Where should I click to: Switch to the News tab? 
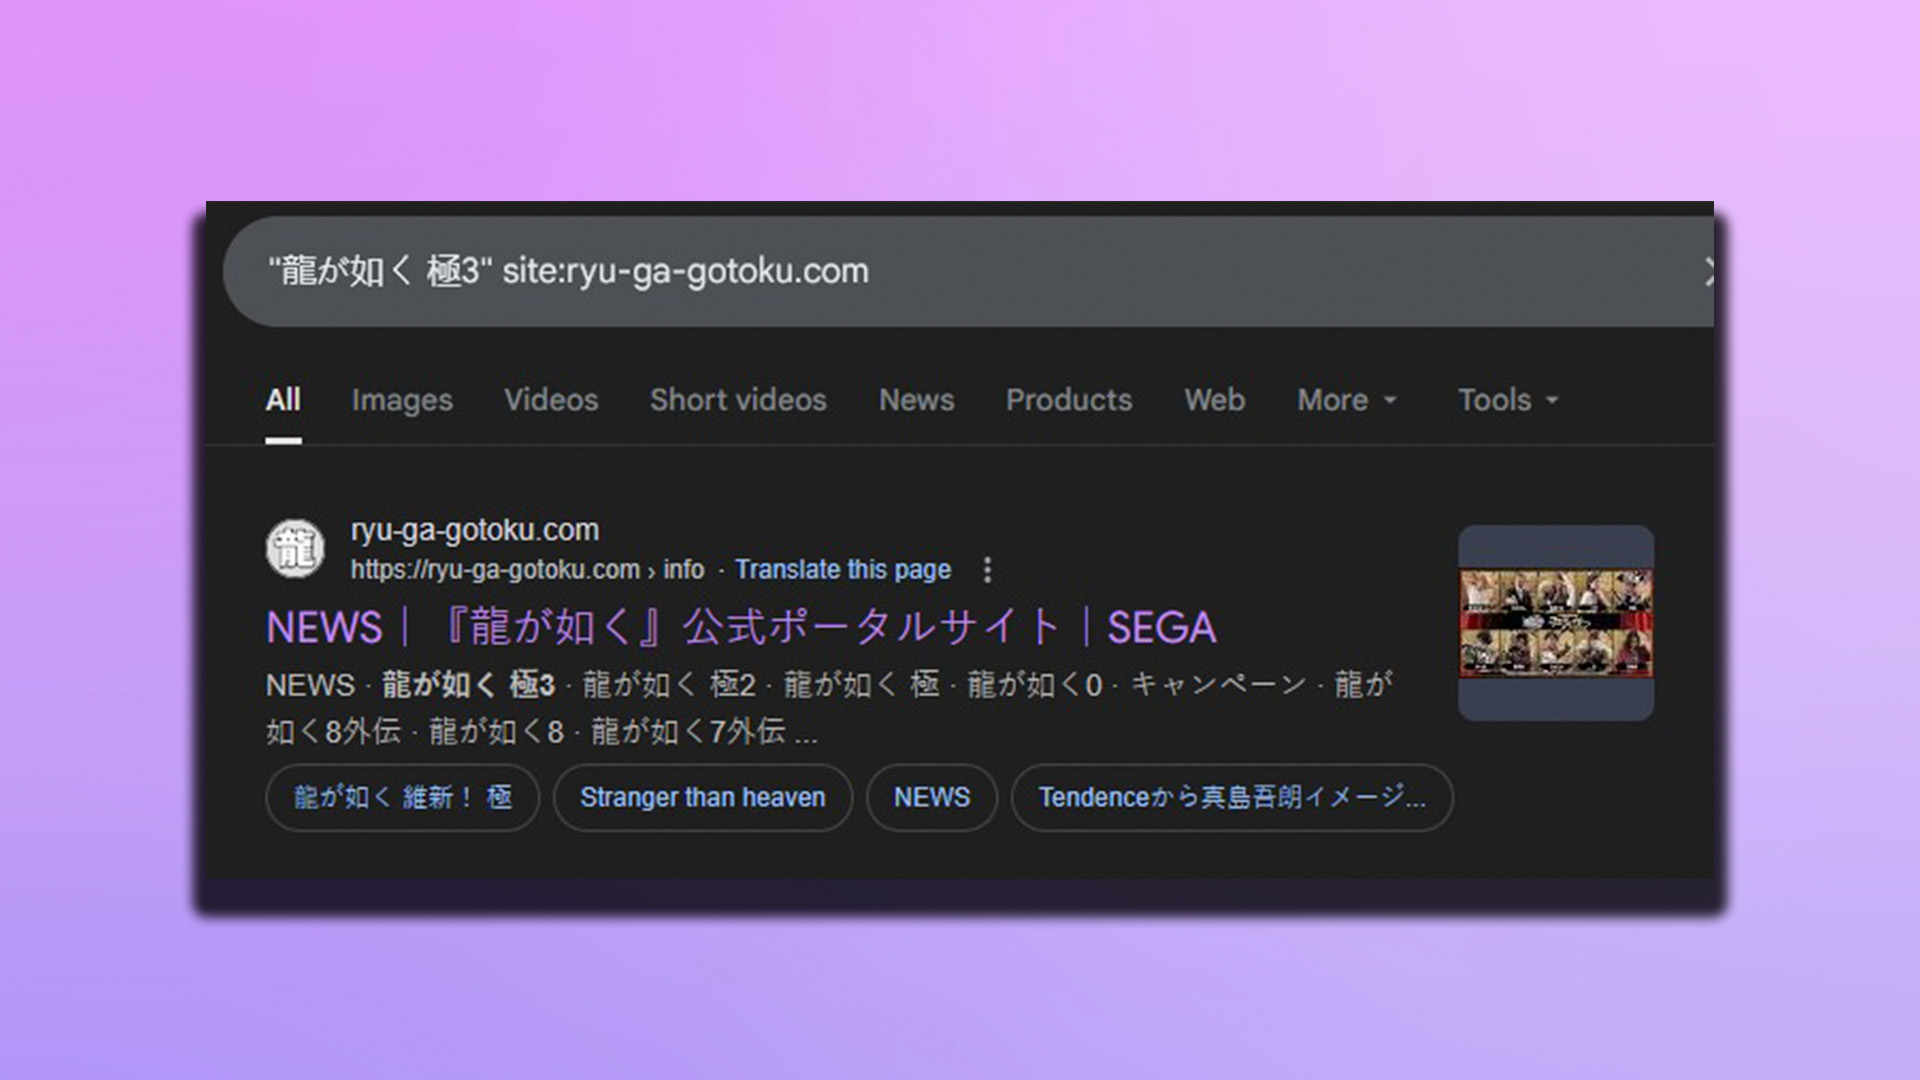[x=916, y=400]
